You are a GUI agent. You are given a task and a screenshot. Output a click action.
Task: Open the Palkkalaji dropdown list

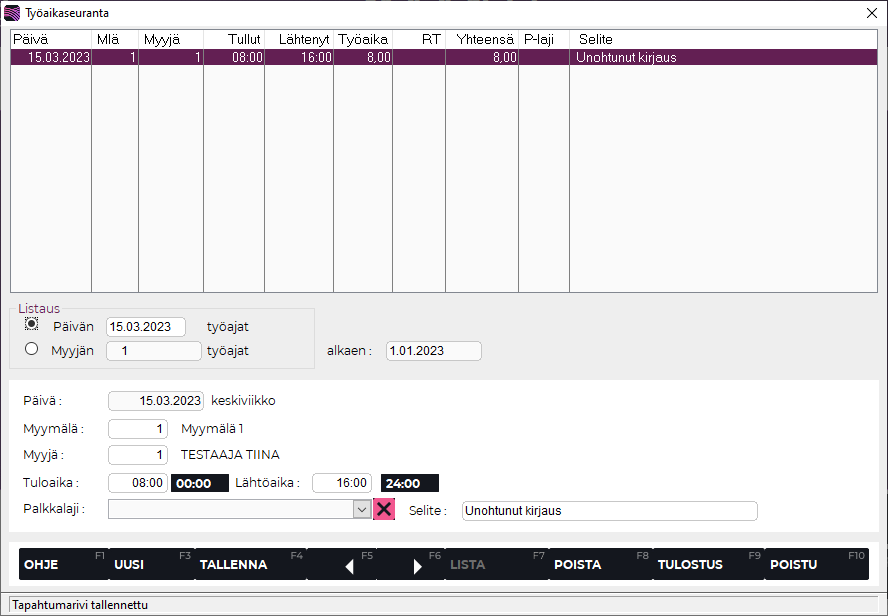[x=362, y=510]
